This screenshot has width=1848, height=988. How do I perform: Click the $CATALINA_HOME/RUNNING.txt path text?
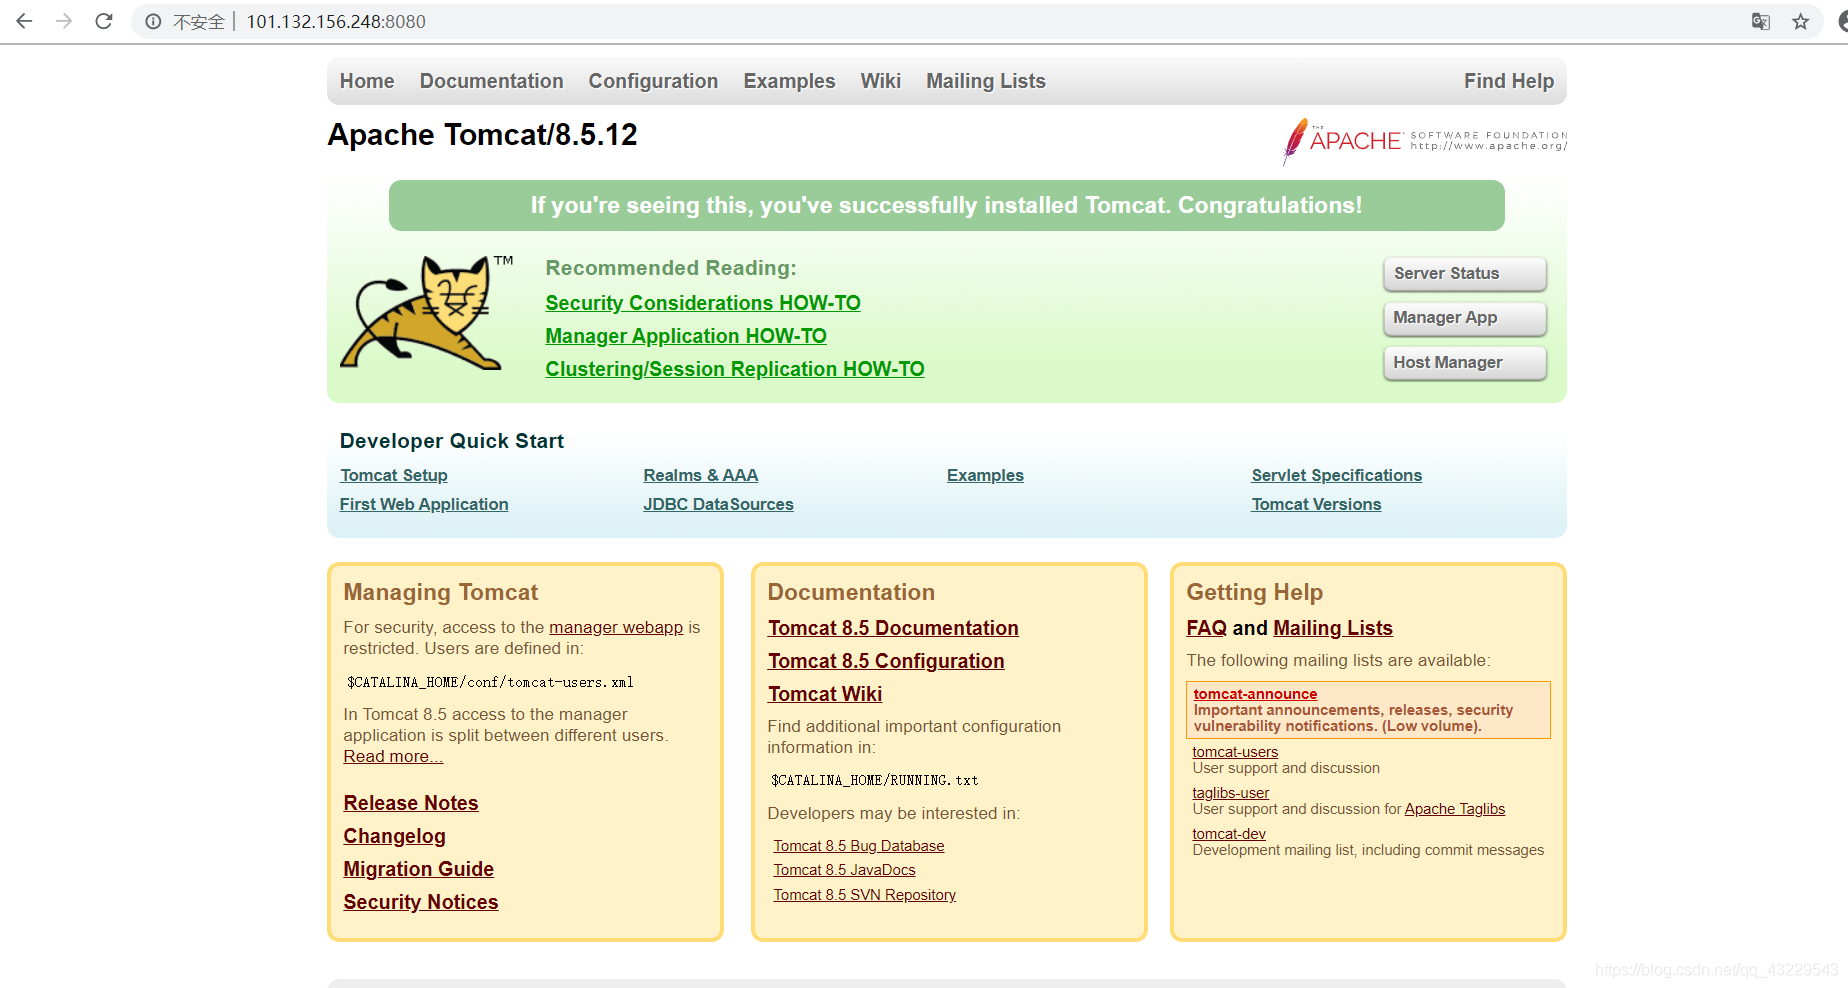[874, 780]
